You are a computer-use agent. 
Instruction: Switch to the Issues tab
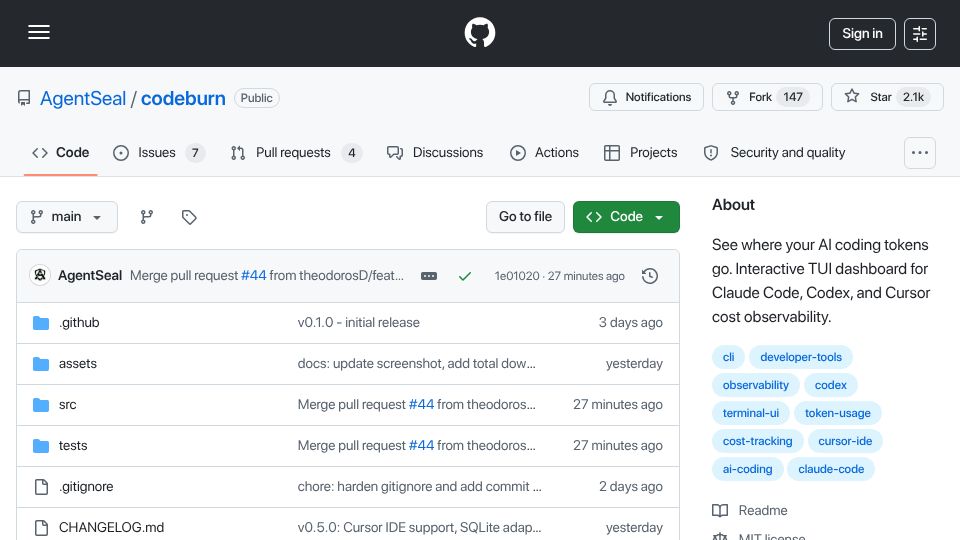pyautogui.click(x=159, y=152)
